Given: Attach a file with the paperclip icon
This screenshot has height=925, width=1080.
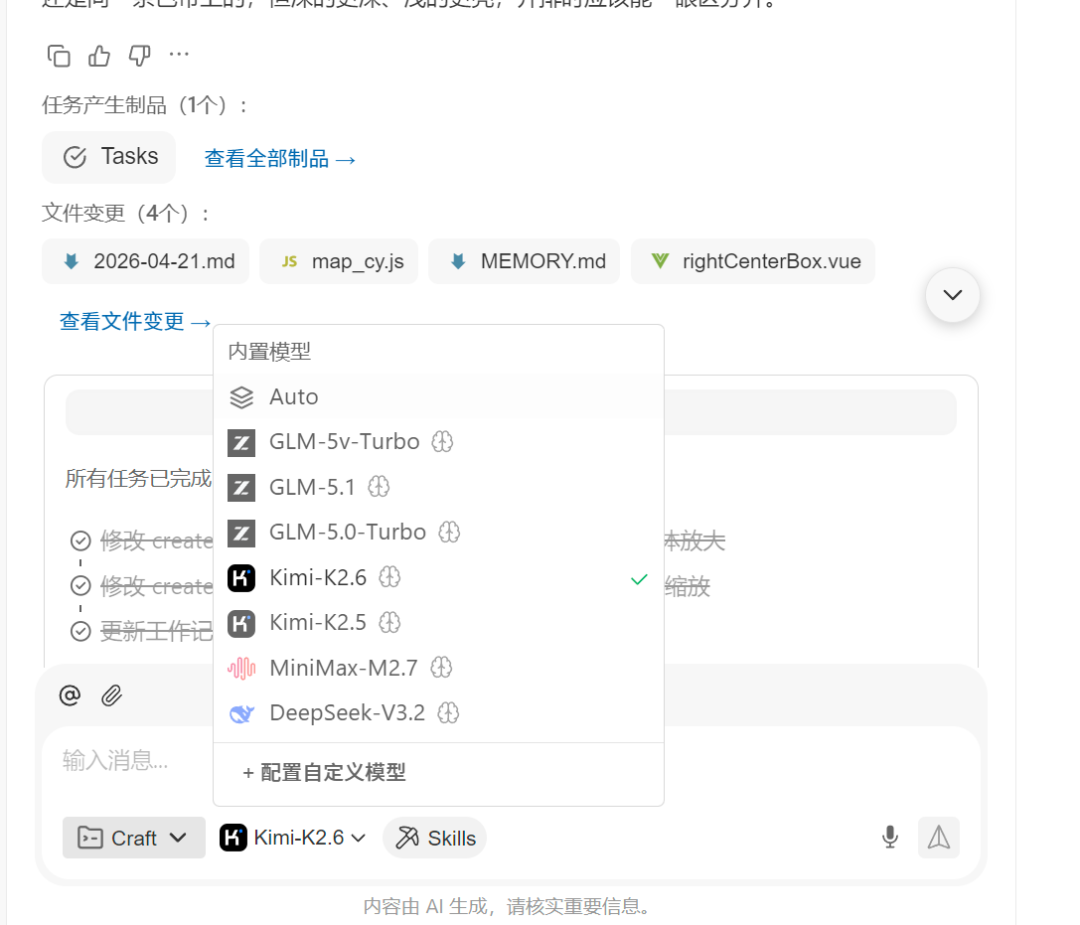Looking at the screenshot, I should pos(110,694).
